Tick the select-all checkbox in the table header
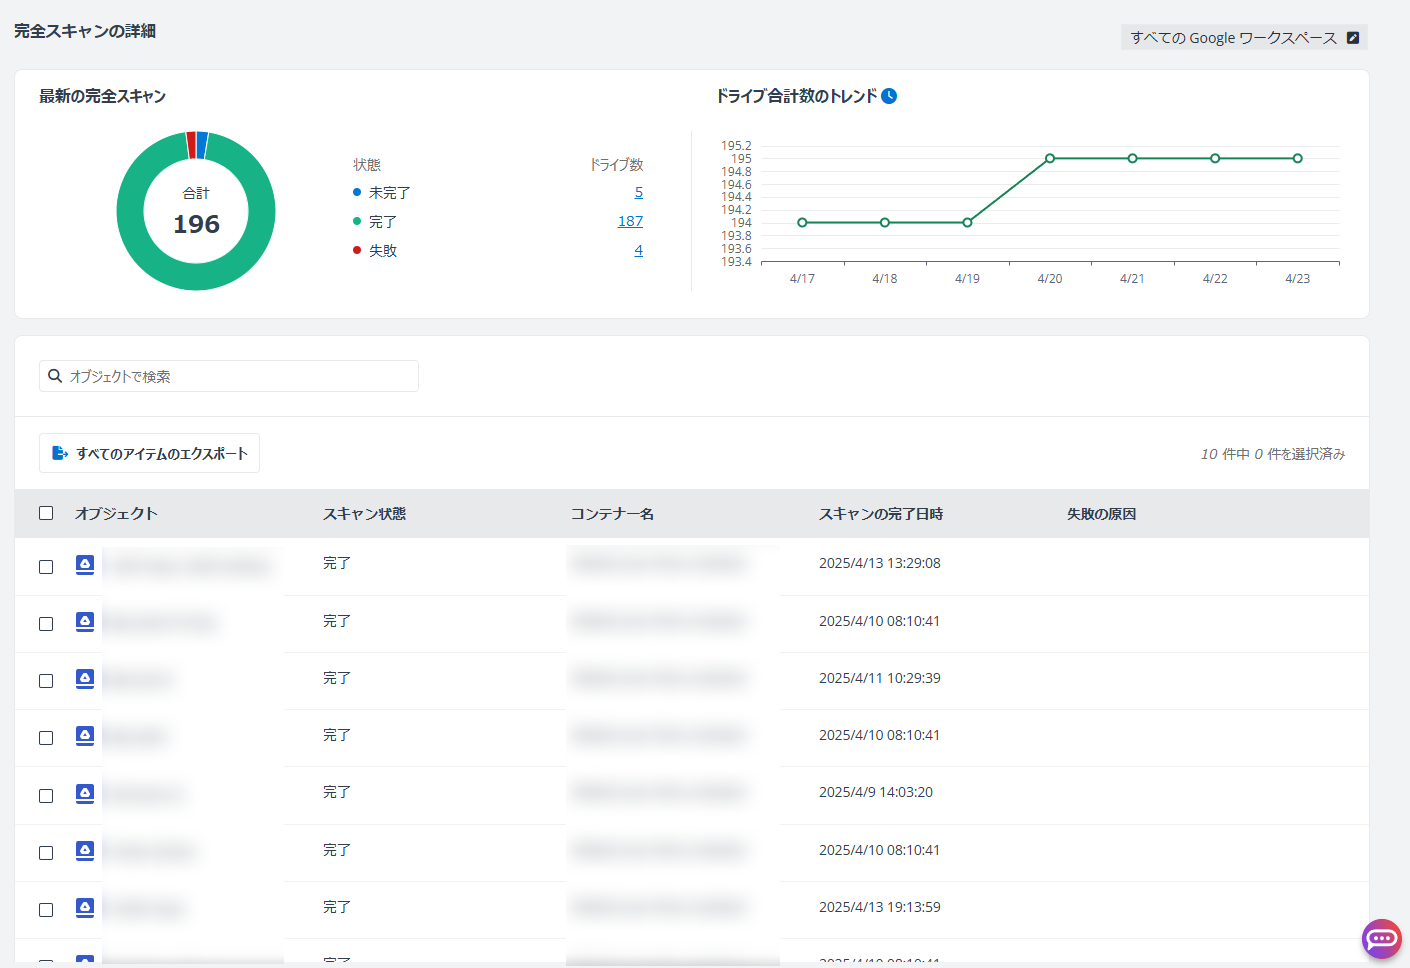Screen dimensions: 1410x968 tap(46, 513)
